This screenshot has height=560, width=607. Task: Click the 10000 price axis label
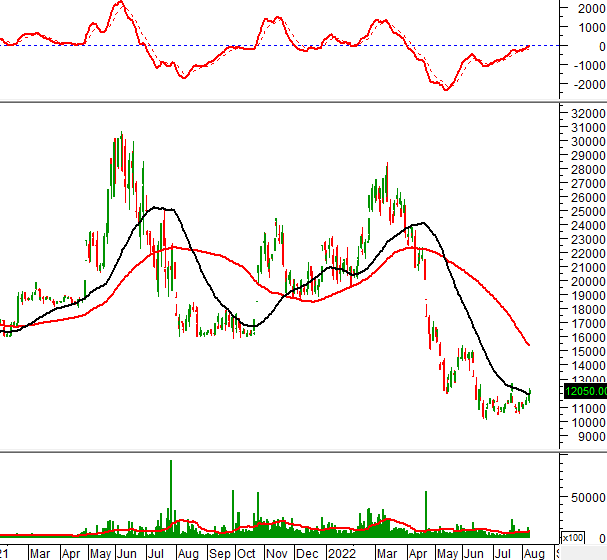click(588, 422)
